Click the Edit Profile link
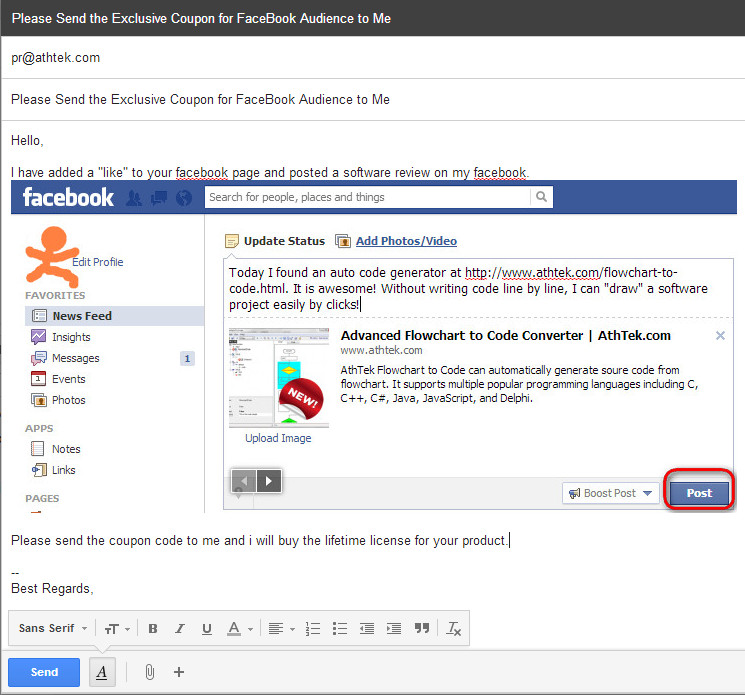The width and height of the screenshot is (745, 695). pos(97,262)
